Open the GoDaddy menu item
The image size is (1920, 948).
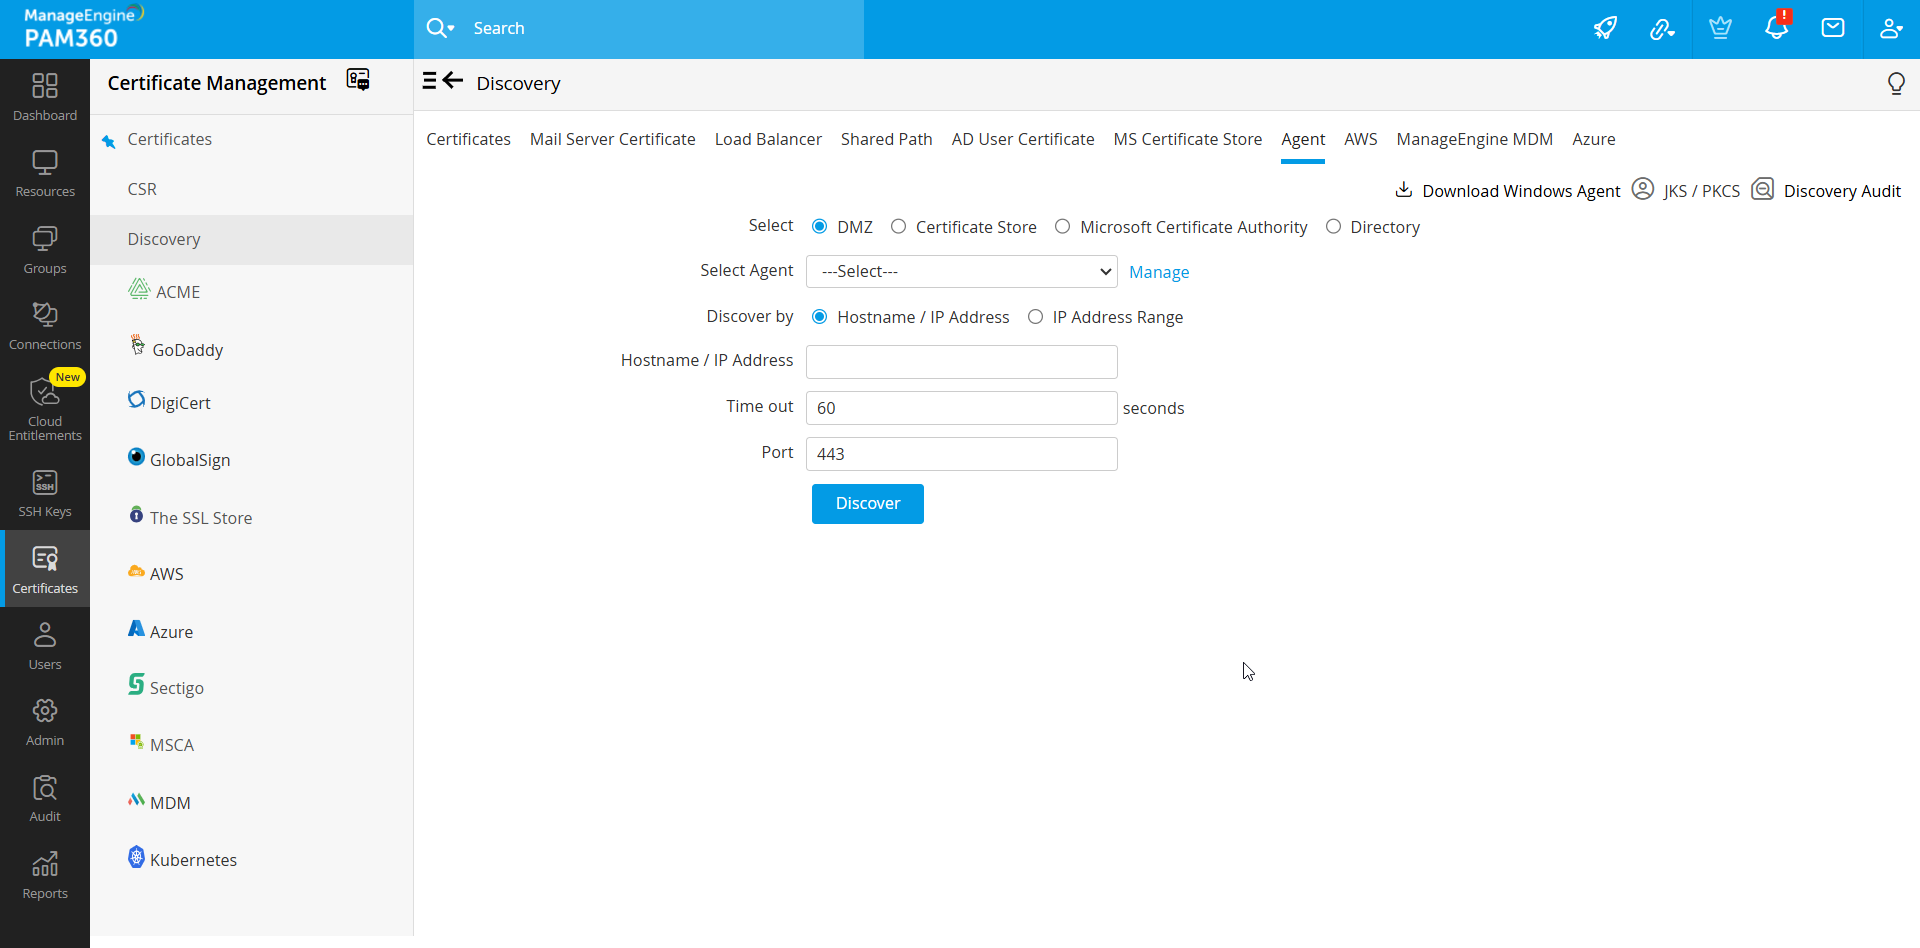pos(188,350)
